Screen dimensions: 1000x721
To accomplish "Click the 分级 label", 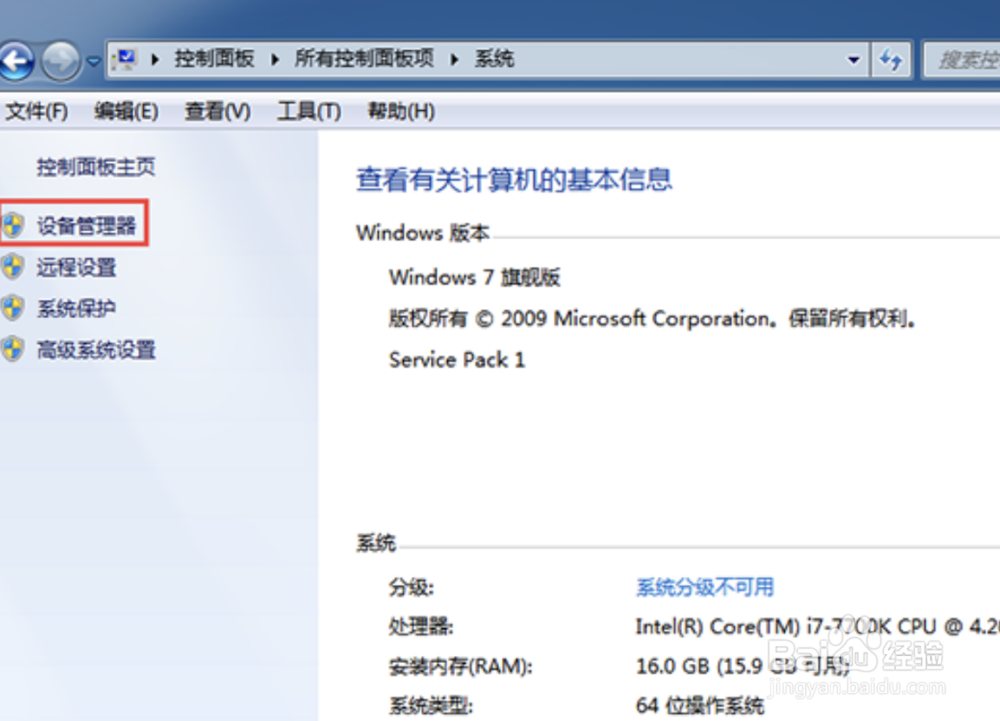I will [411, 587].
